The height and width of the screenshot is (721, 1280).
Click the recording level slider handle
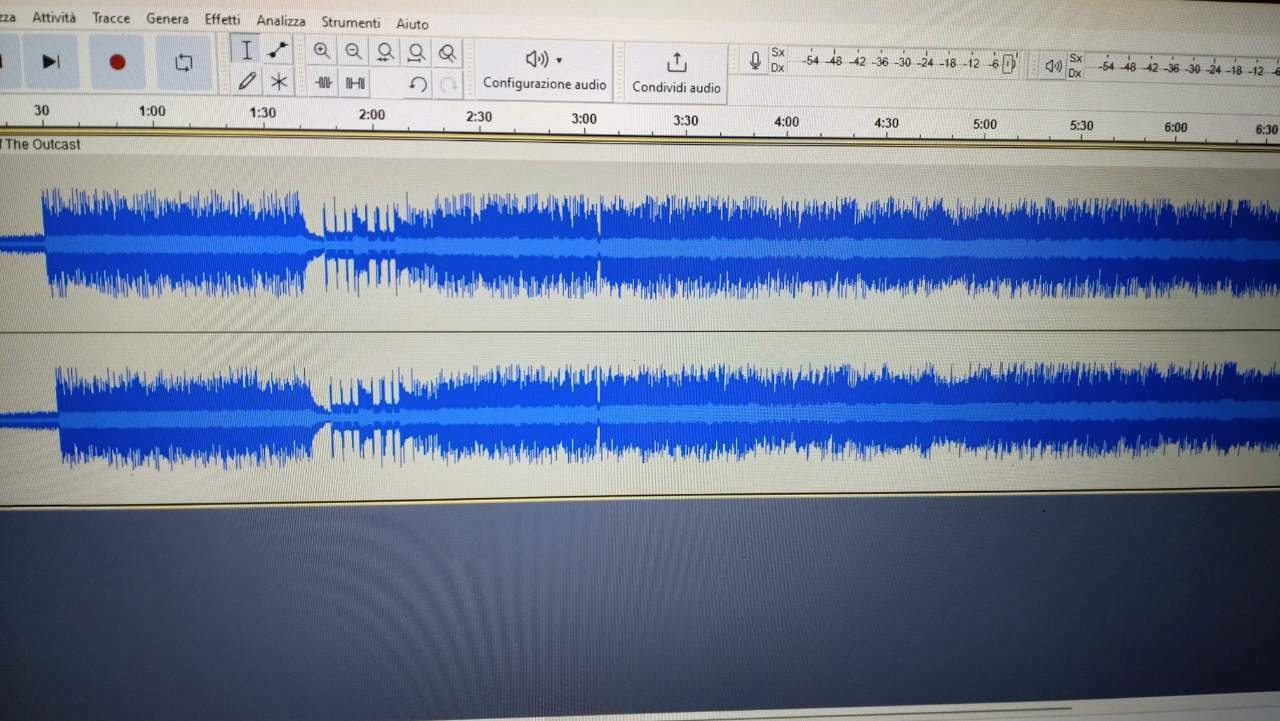pos(1009,63)
